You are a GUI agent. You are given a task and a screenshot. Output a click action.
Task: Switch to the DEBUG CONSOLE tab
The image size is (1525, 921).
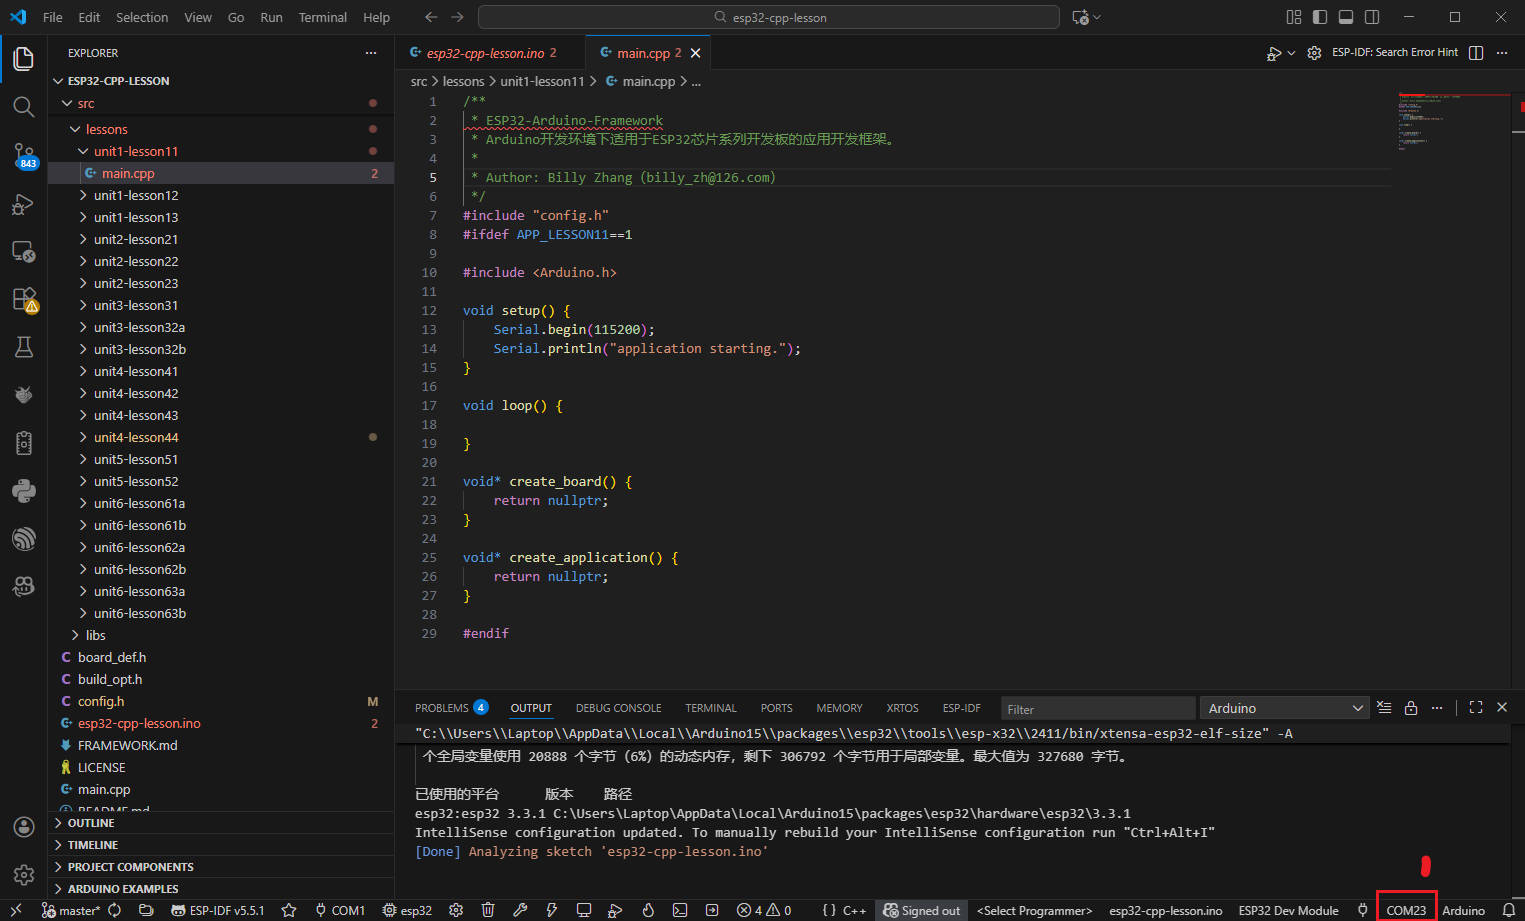(x=618, y=708)
